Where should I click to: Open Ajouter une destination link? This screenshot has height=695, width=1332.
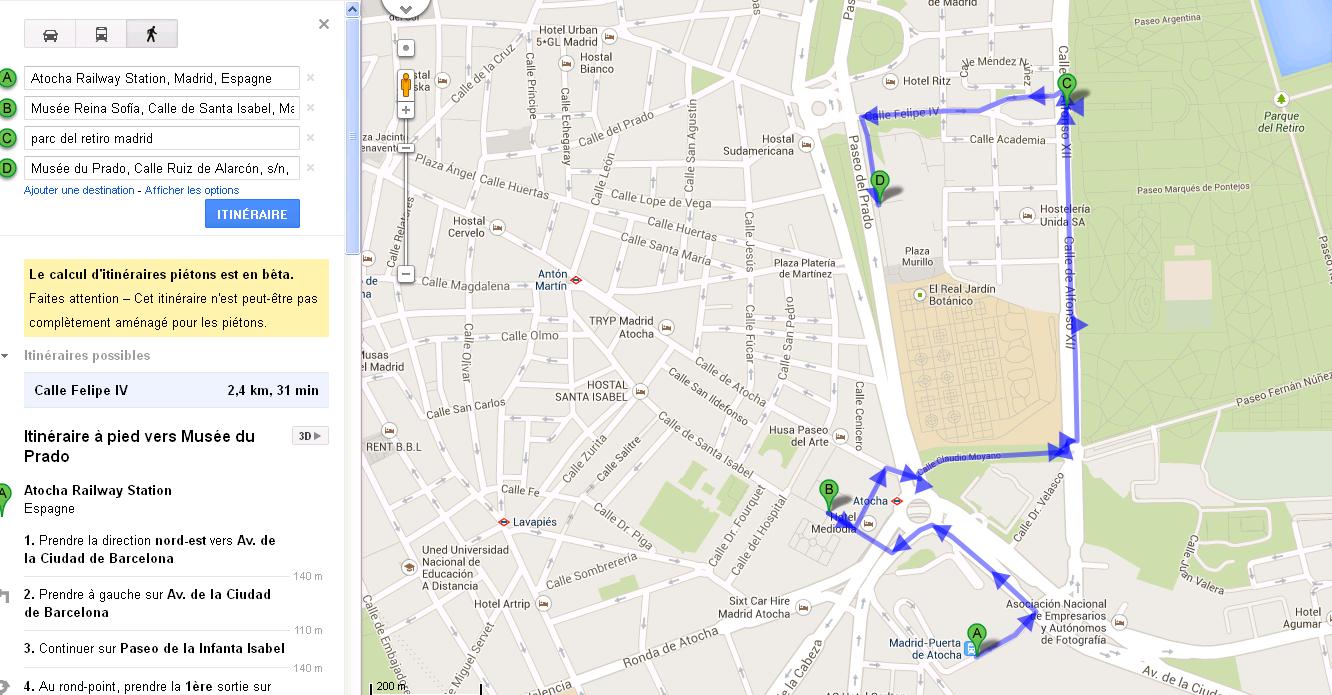click(79, 190)
